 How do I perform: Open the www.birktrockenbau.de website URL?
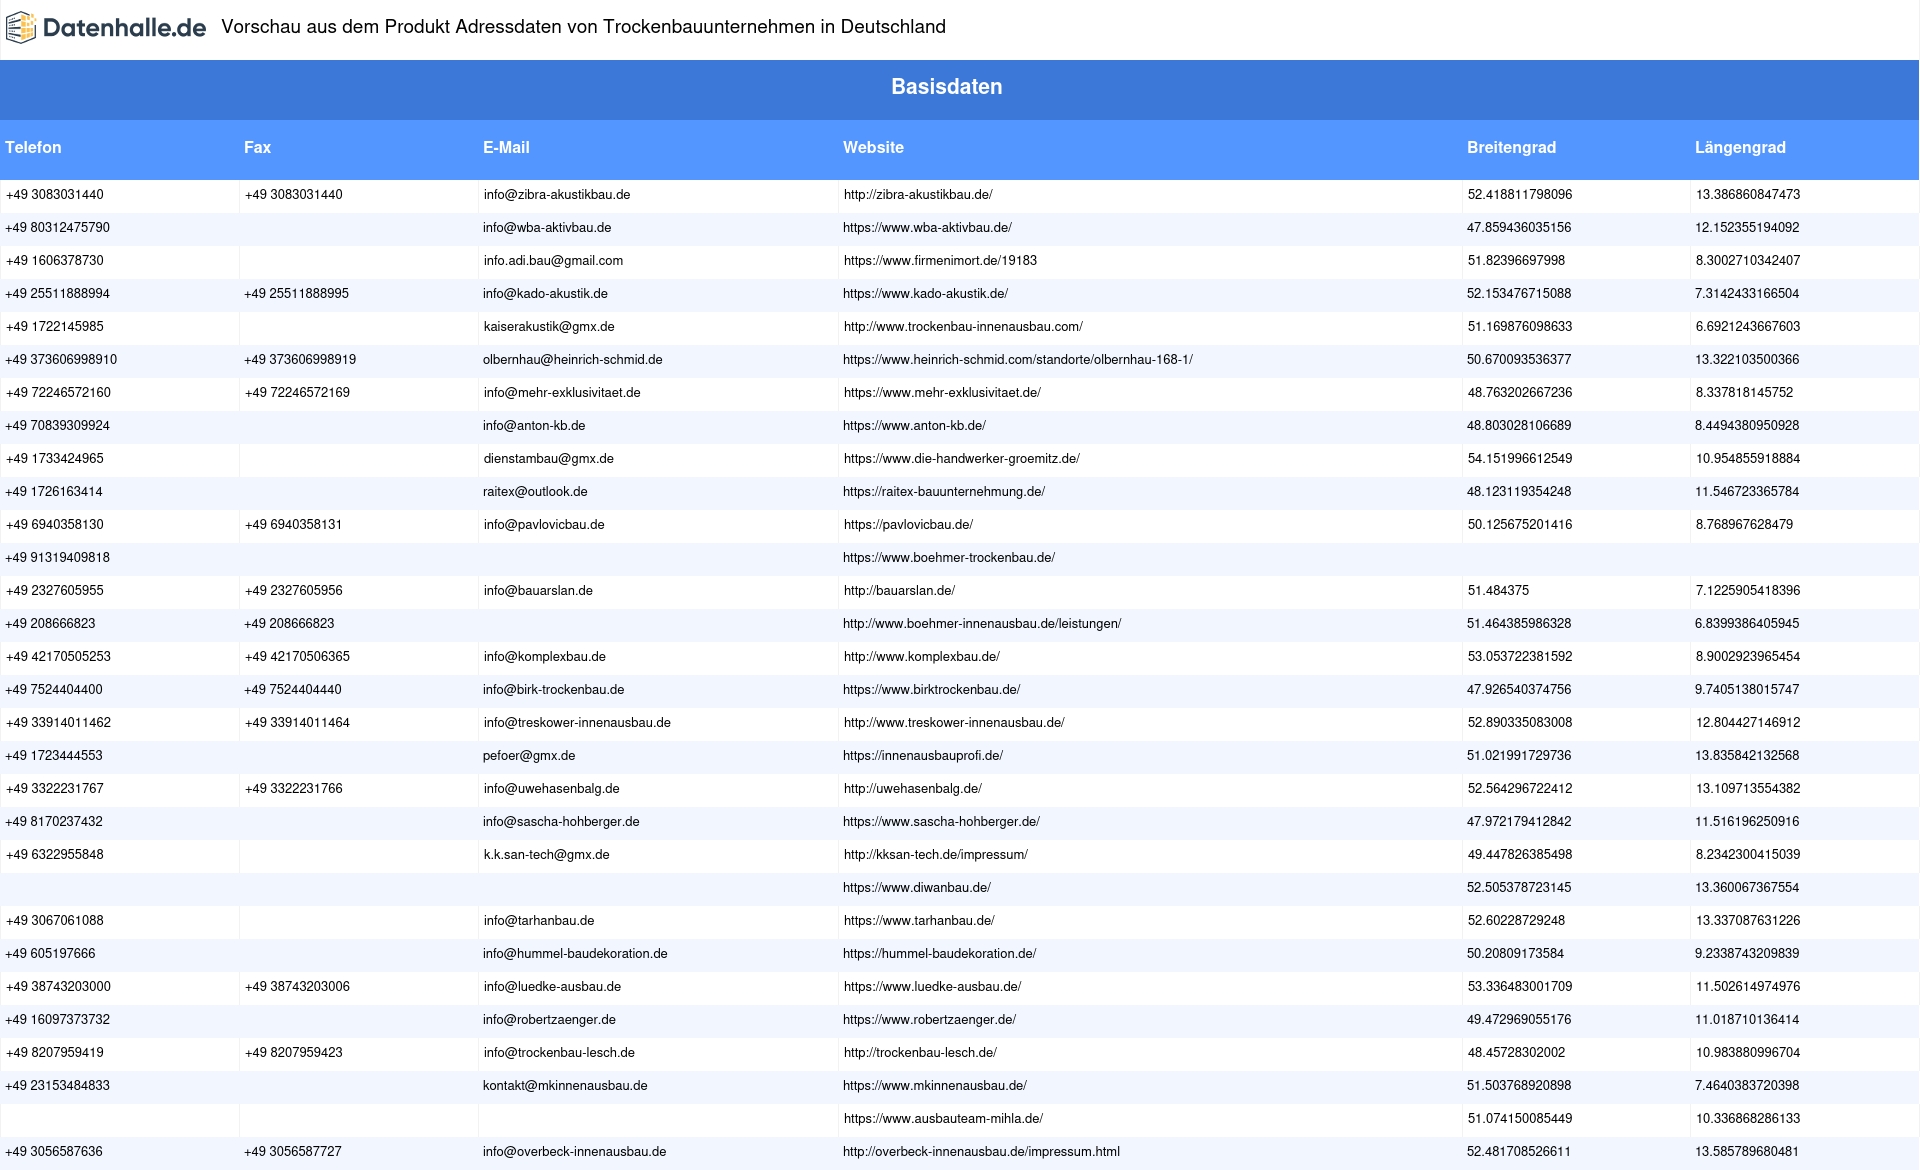(x=931, y=690)
